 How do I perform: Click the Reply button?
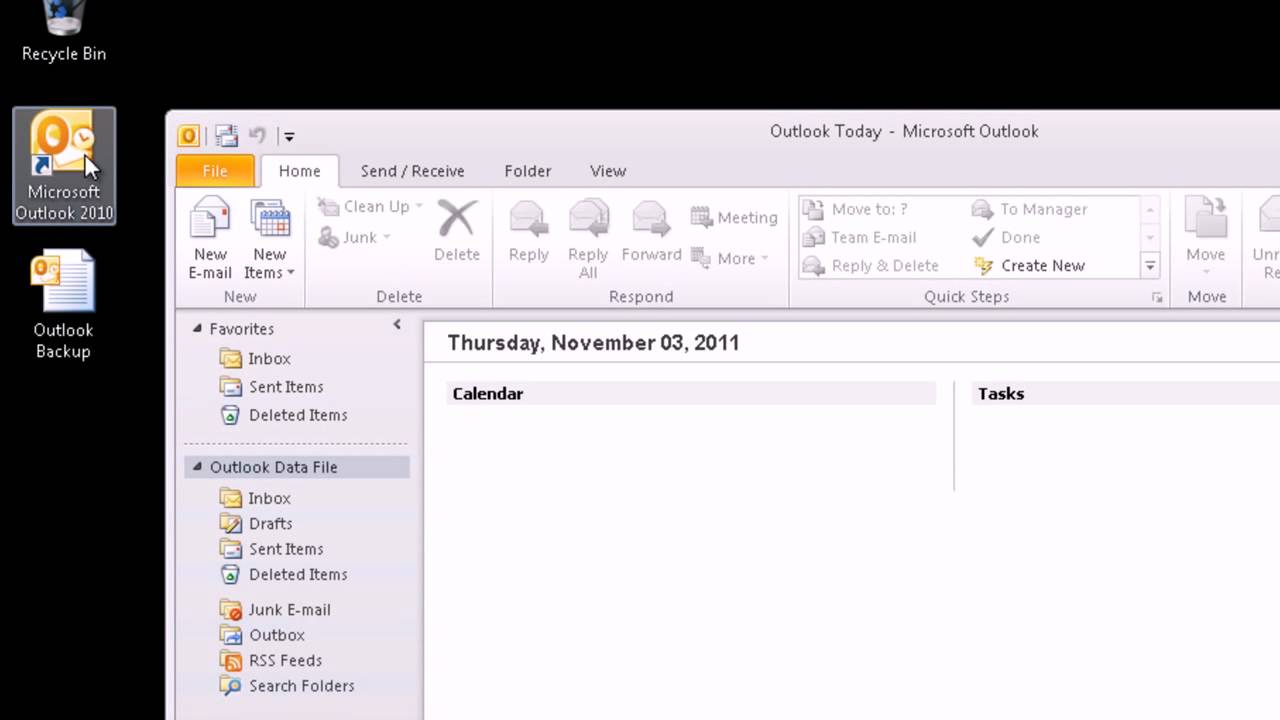coord(528,231)
